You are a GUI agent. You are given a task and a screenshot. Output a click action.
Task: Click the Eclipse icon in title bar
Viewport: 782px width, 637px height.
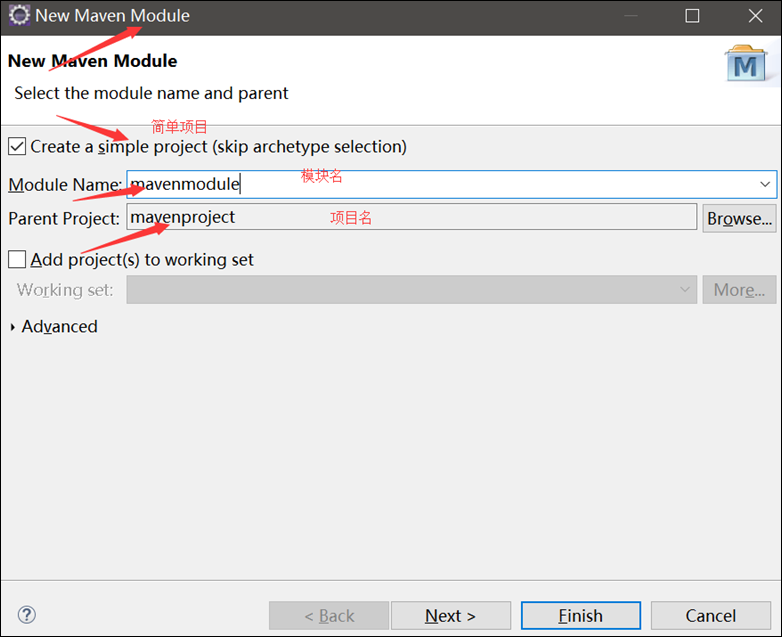19,15
